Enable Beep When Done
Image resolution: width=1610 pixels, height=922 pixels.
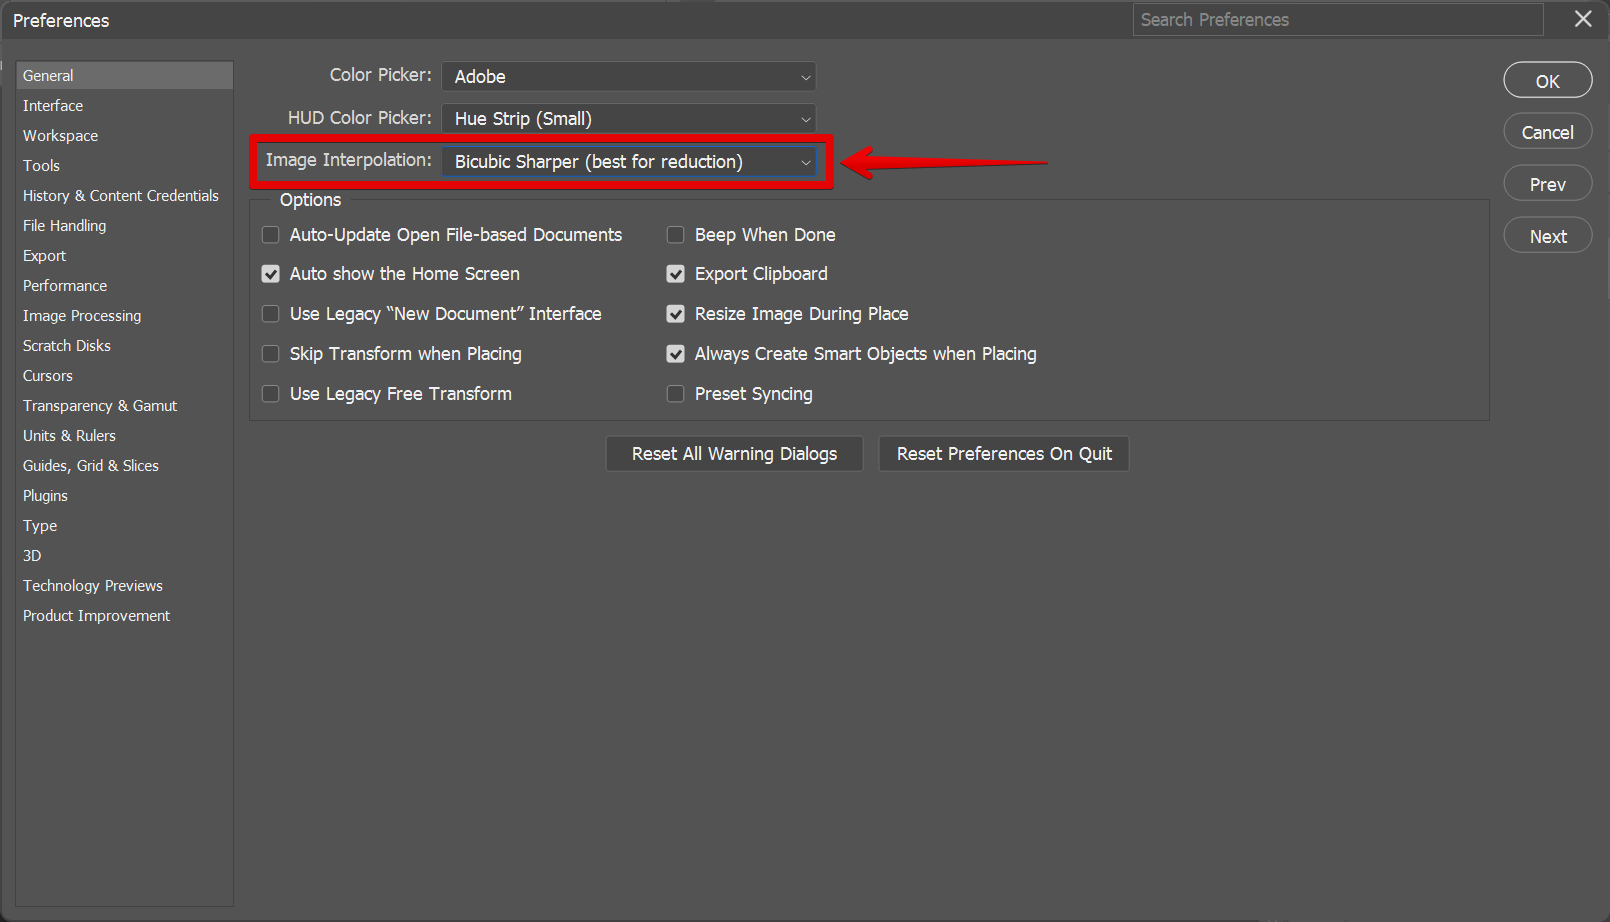(x=676, y=234)
